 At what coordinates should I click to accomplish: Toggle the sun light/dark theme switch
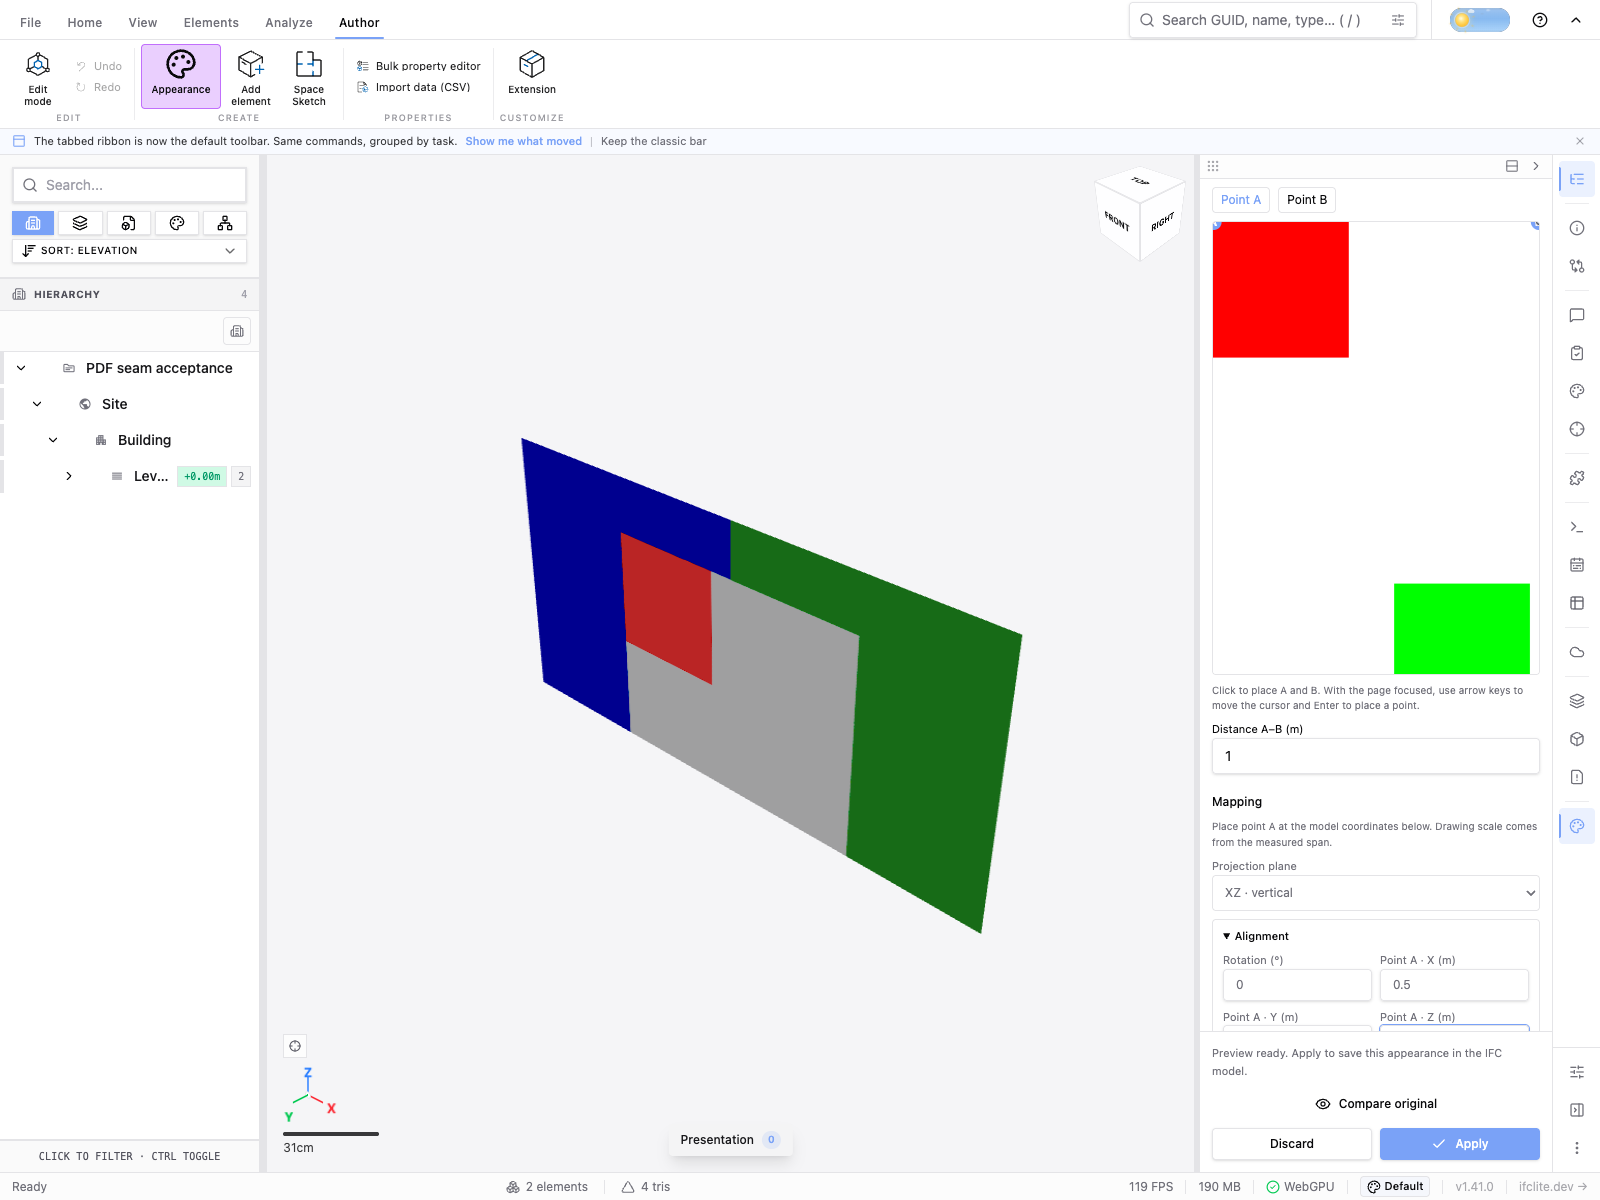(x=1480, y=20)
